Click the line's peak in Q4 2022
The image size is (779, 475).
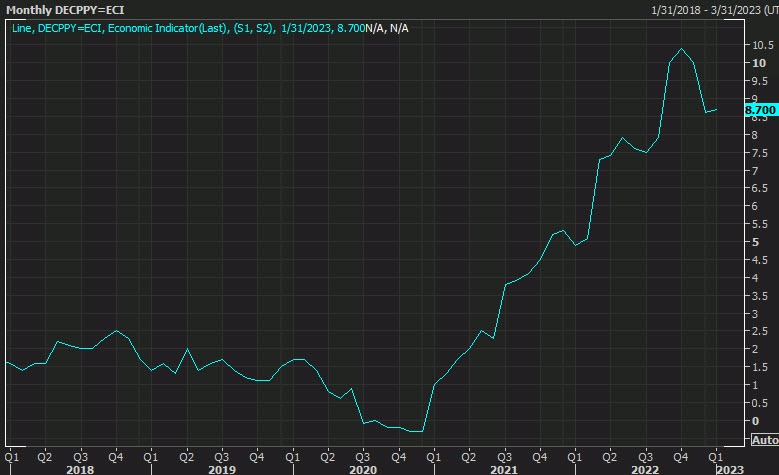(681, 49)
